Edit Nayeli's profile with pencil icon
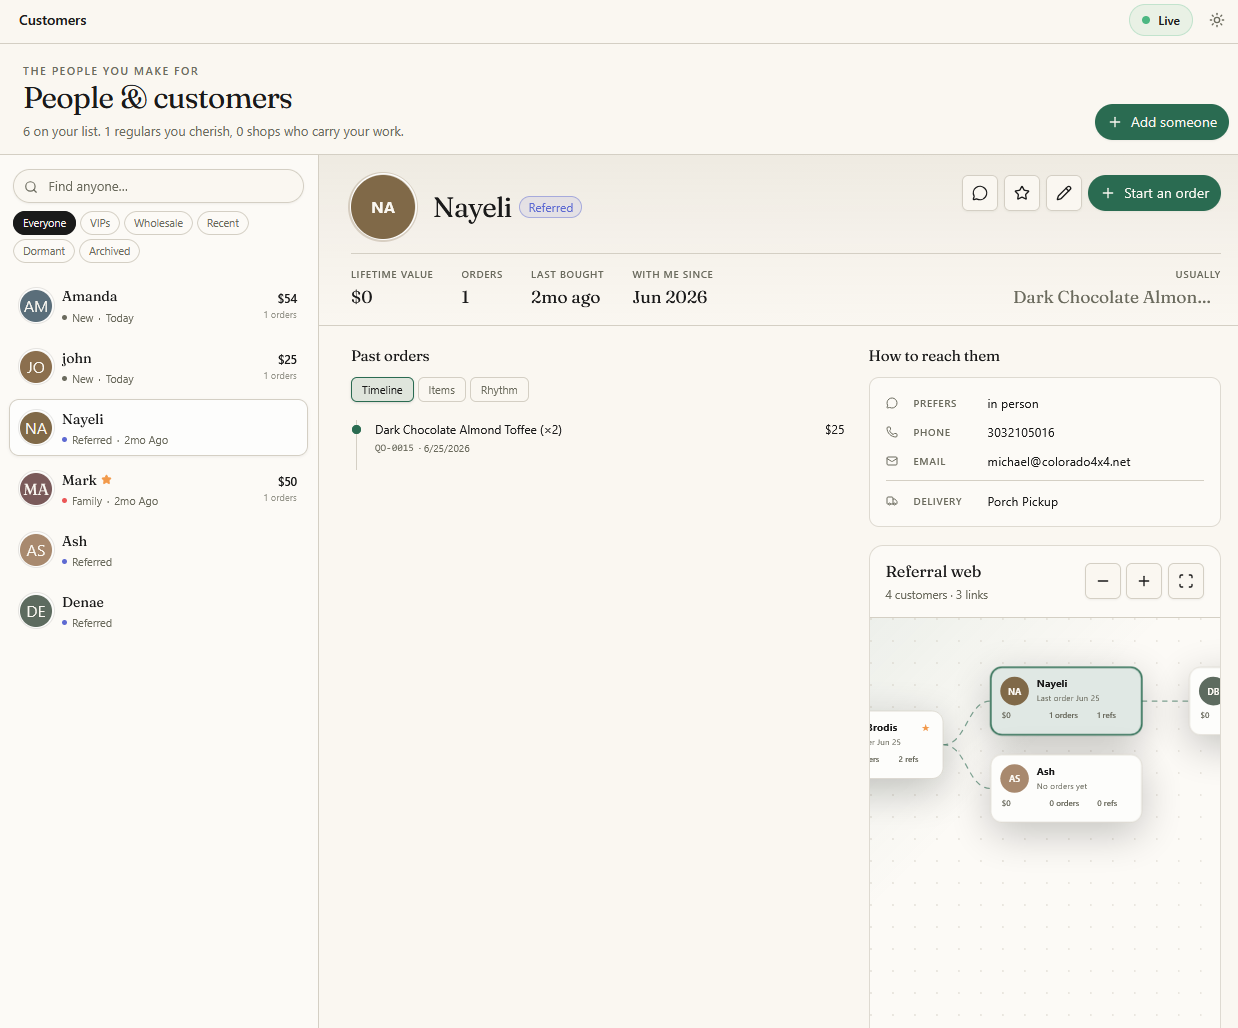 tap(1064, 193)
